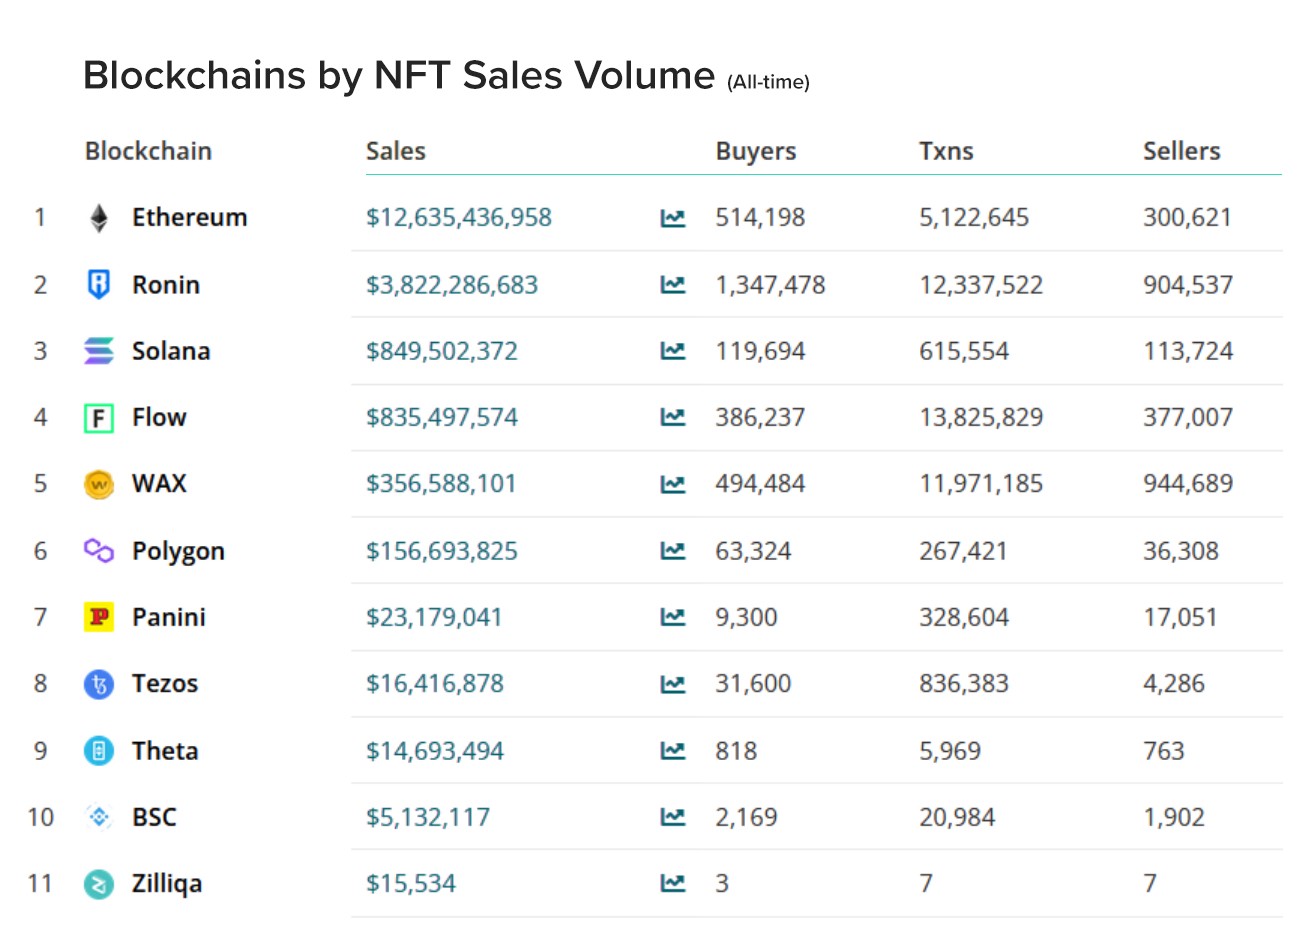Click the Solana striped logo icon
Viewport: 1310px width, 928px height.
98,351
